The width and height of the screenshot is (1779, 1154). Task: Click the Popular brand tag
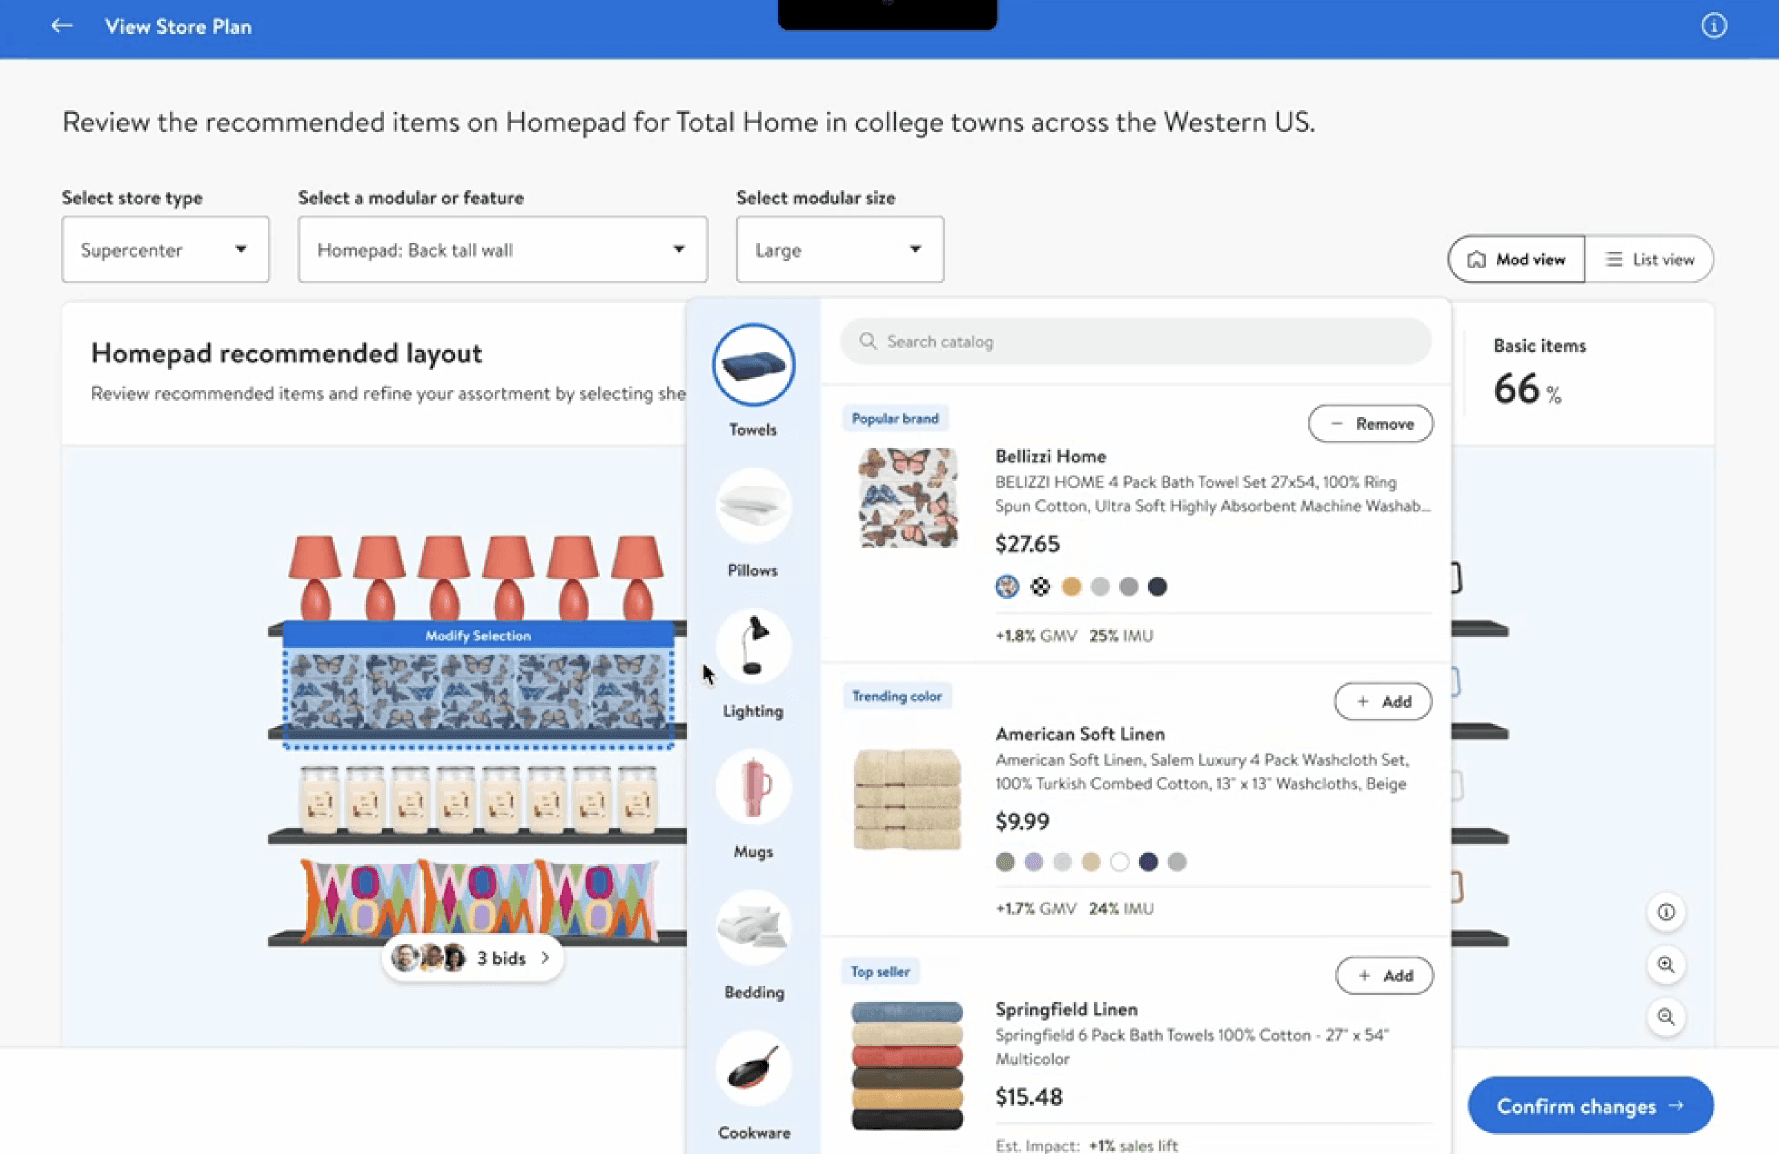click(x=895, y=418)
